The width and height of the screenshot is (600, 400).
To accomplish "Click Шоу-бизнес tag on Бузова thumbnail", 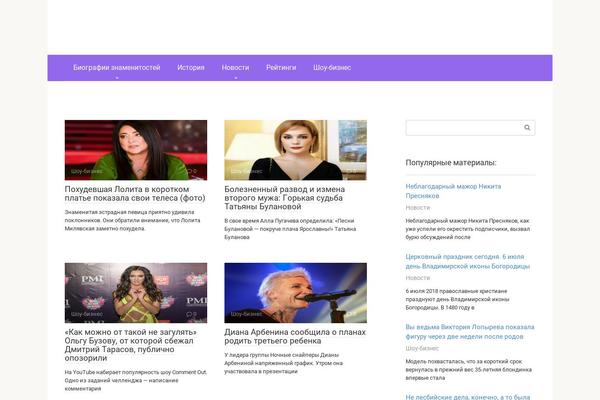I will tap(86, 314).
